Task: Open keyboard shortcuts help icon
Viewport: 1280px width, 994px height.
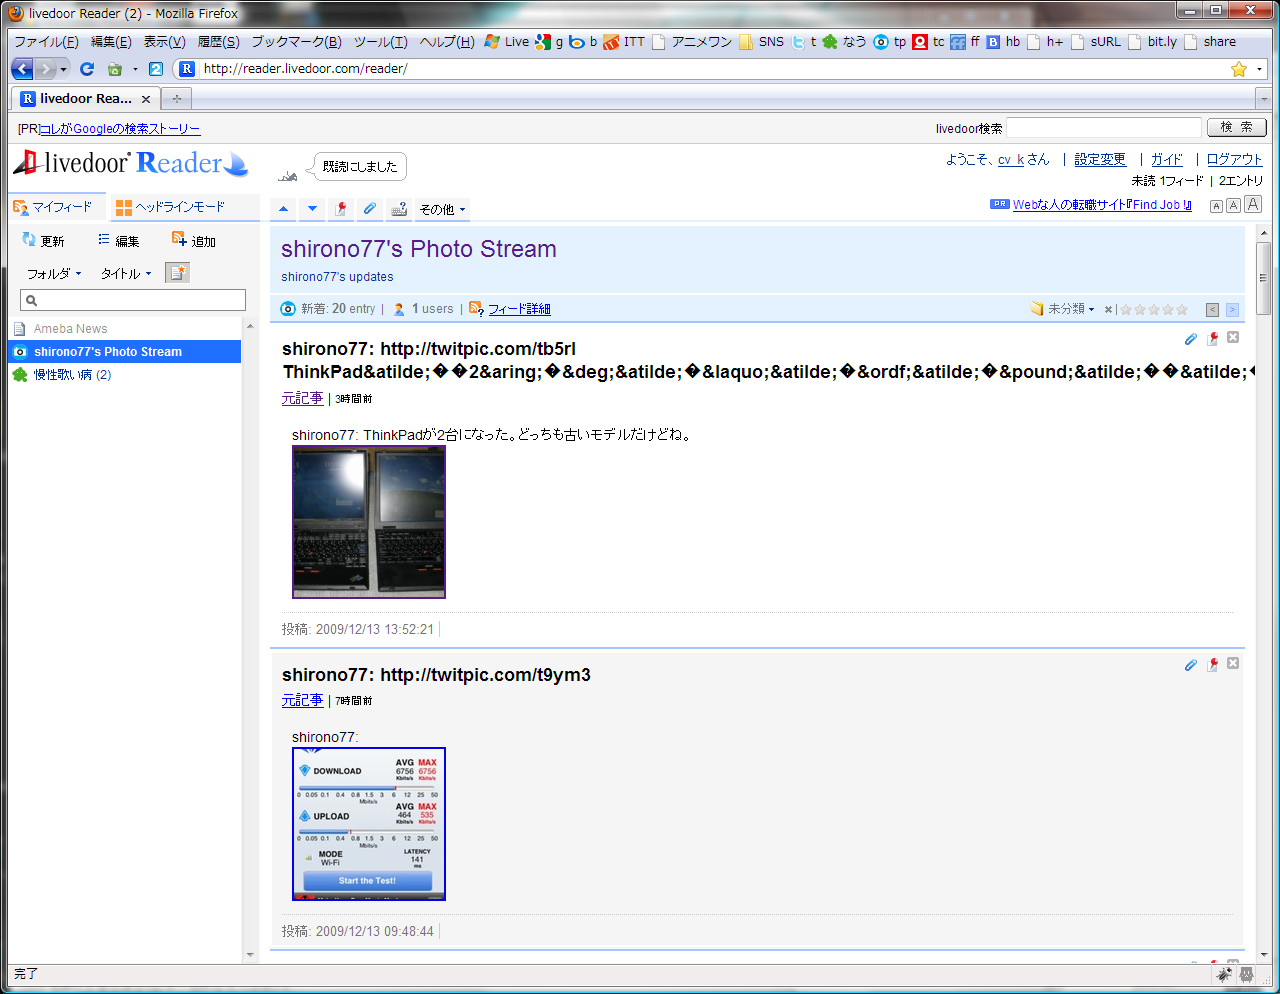Action: [x=399, y=209]
